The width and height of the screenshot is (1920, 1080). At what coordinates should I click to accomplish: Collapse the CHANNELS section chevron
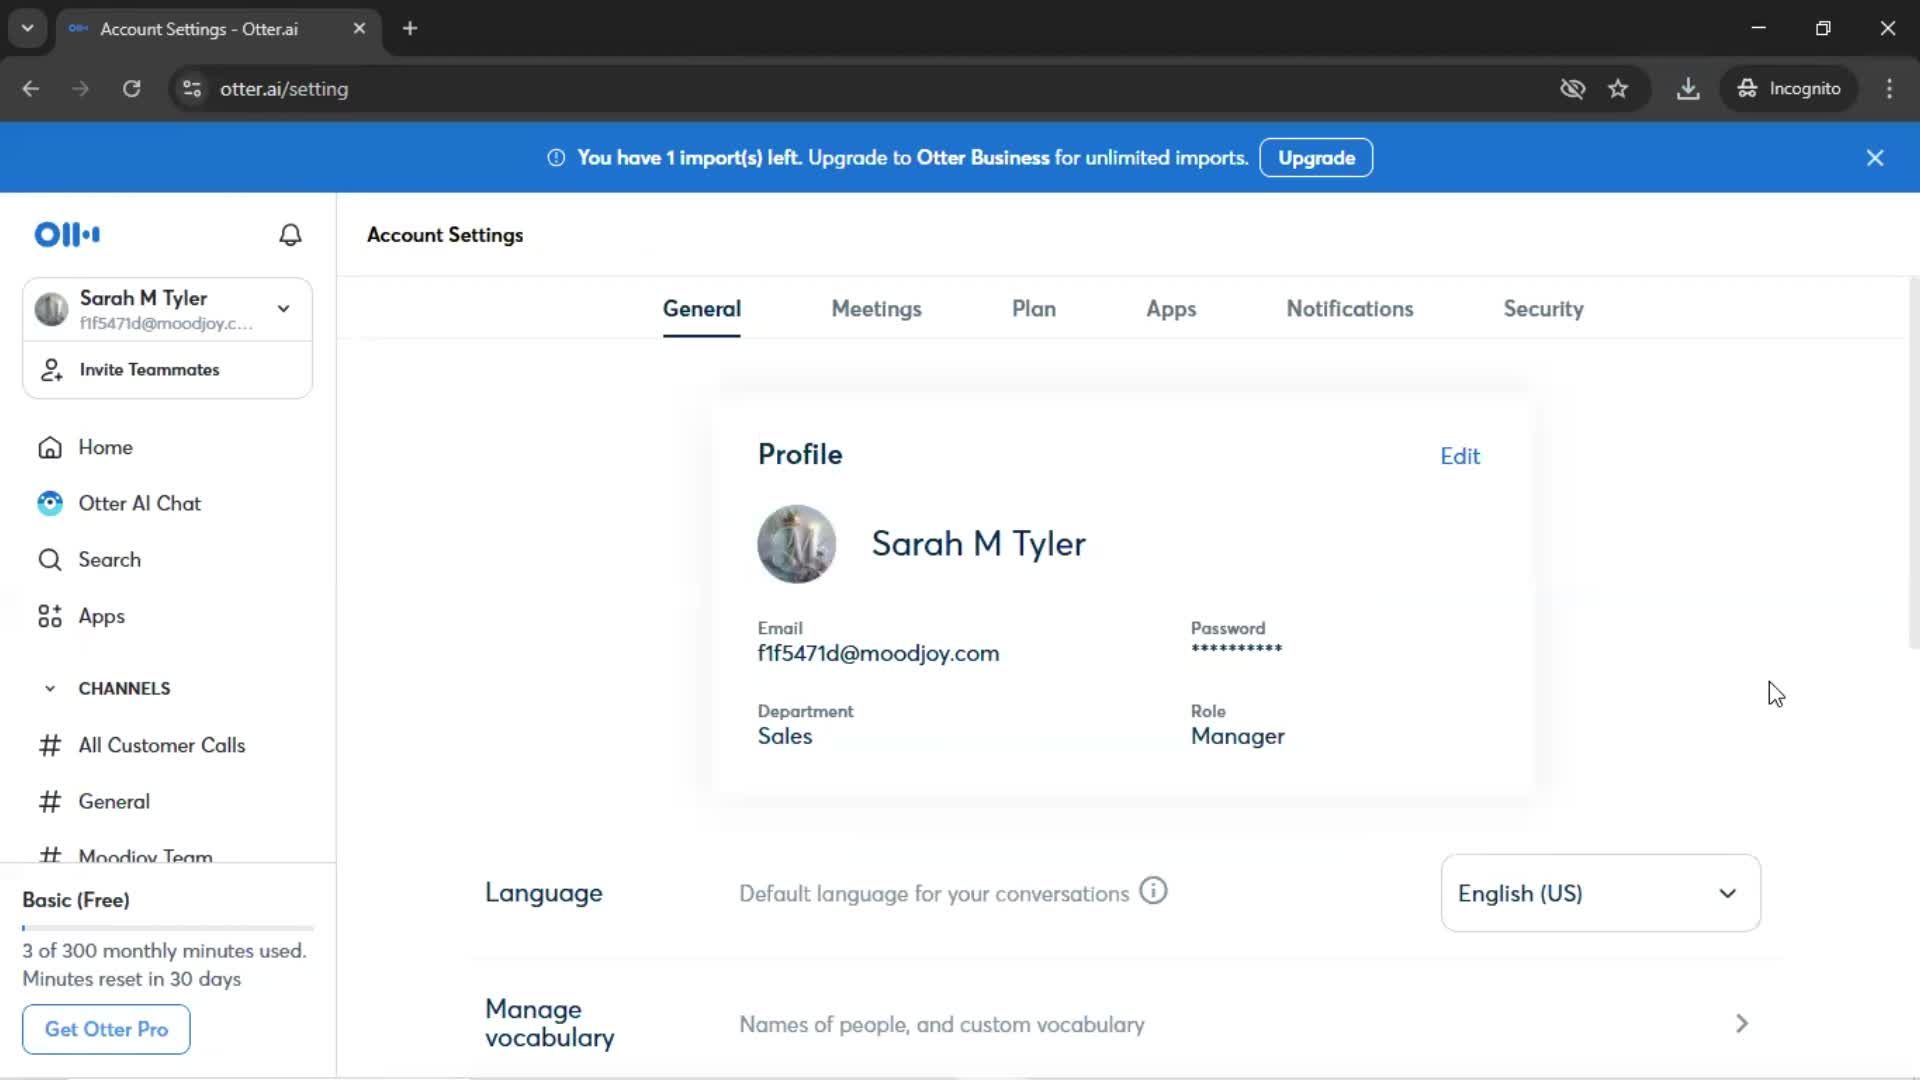point(50,688)
